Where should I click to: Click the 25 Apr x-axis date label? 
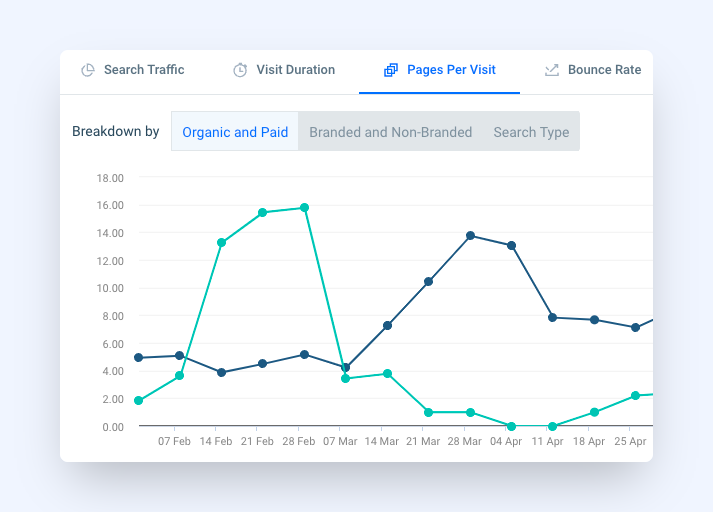[x=630, y=442]
